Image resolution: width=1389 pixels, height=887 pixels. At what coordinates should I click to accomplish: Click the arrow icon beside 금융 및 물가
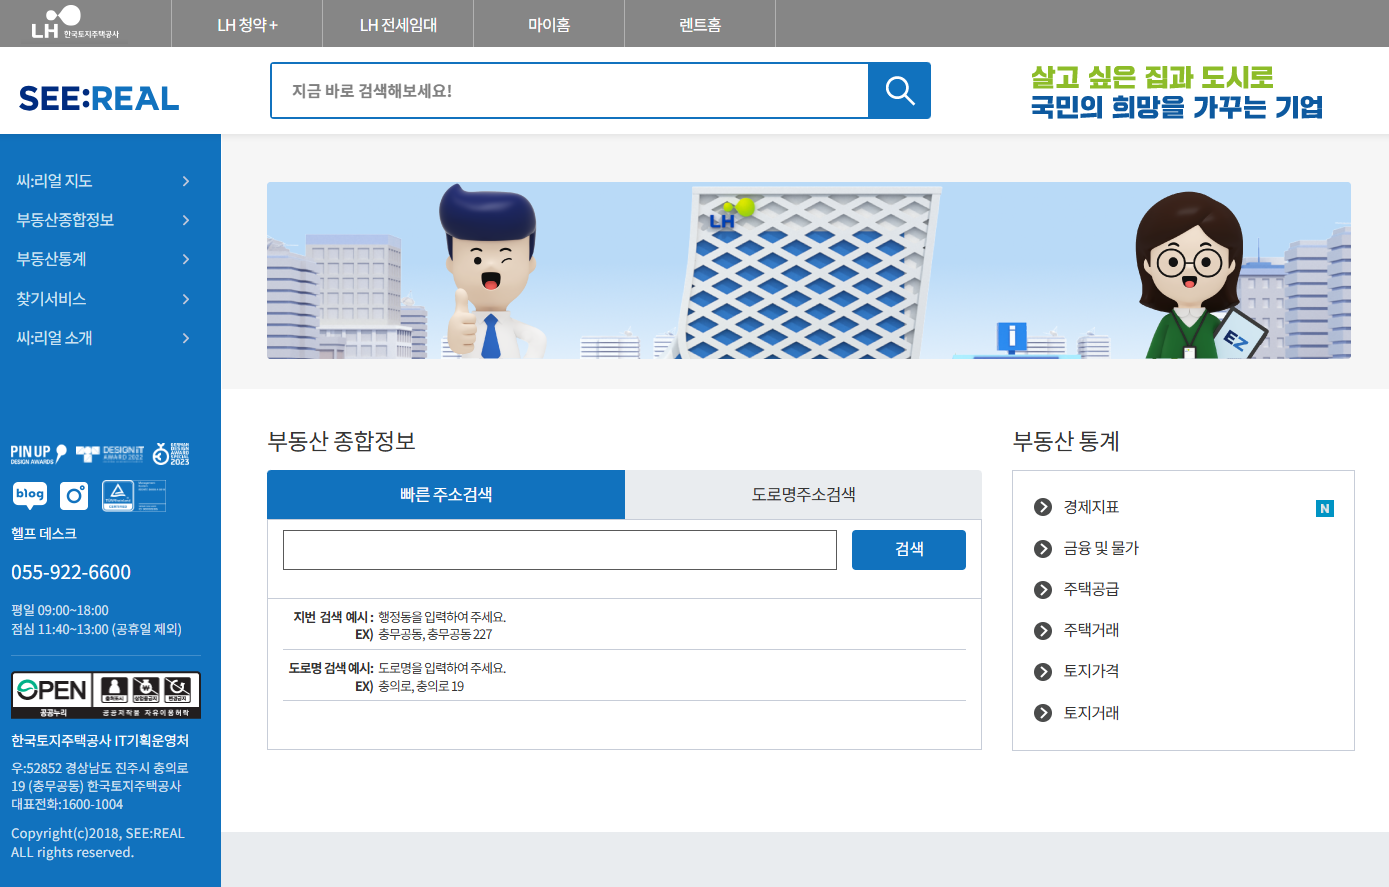[x=1043, y=548]
